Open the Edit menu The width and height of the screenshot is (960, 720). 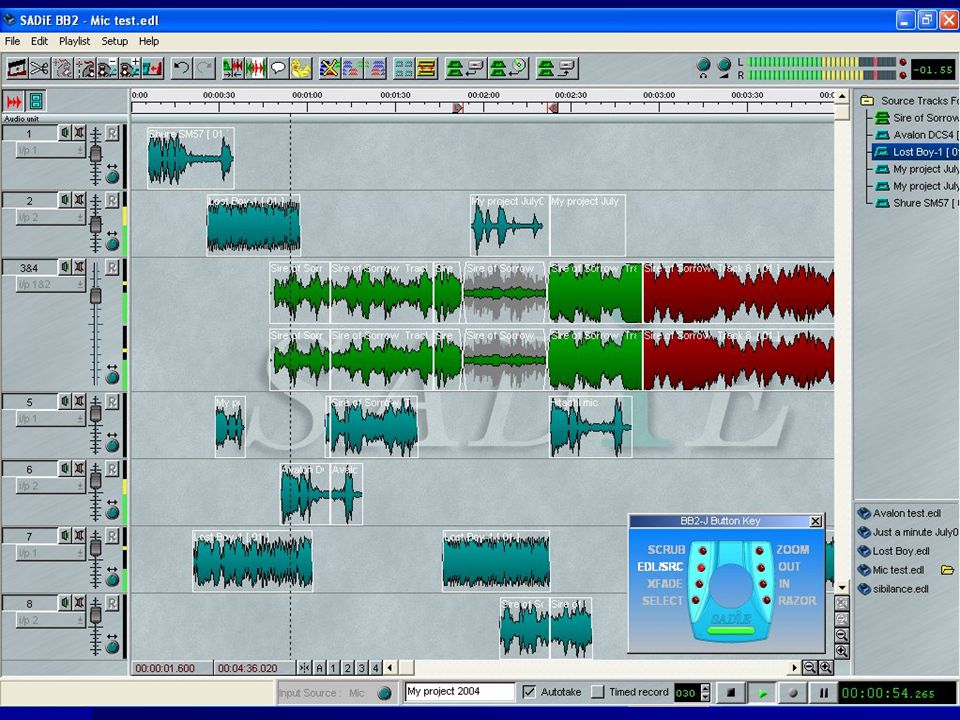39,41
